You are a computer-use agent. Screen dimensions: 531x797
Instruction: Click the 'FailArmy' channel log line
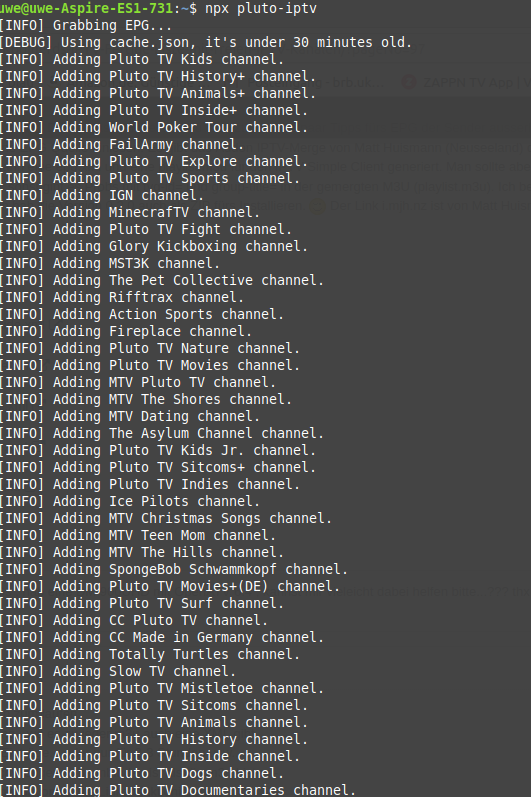pos(122,144)
